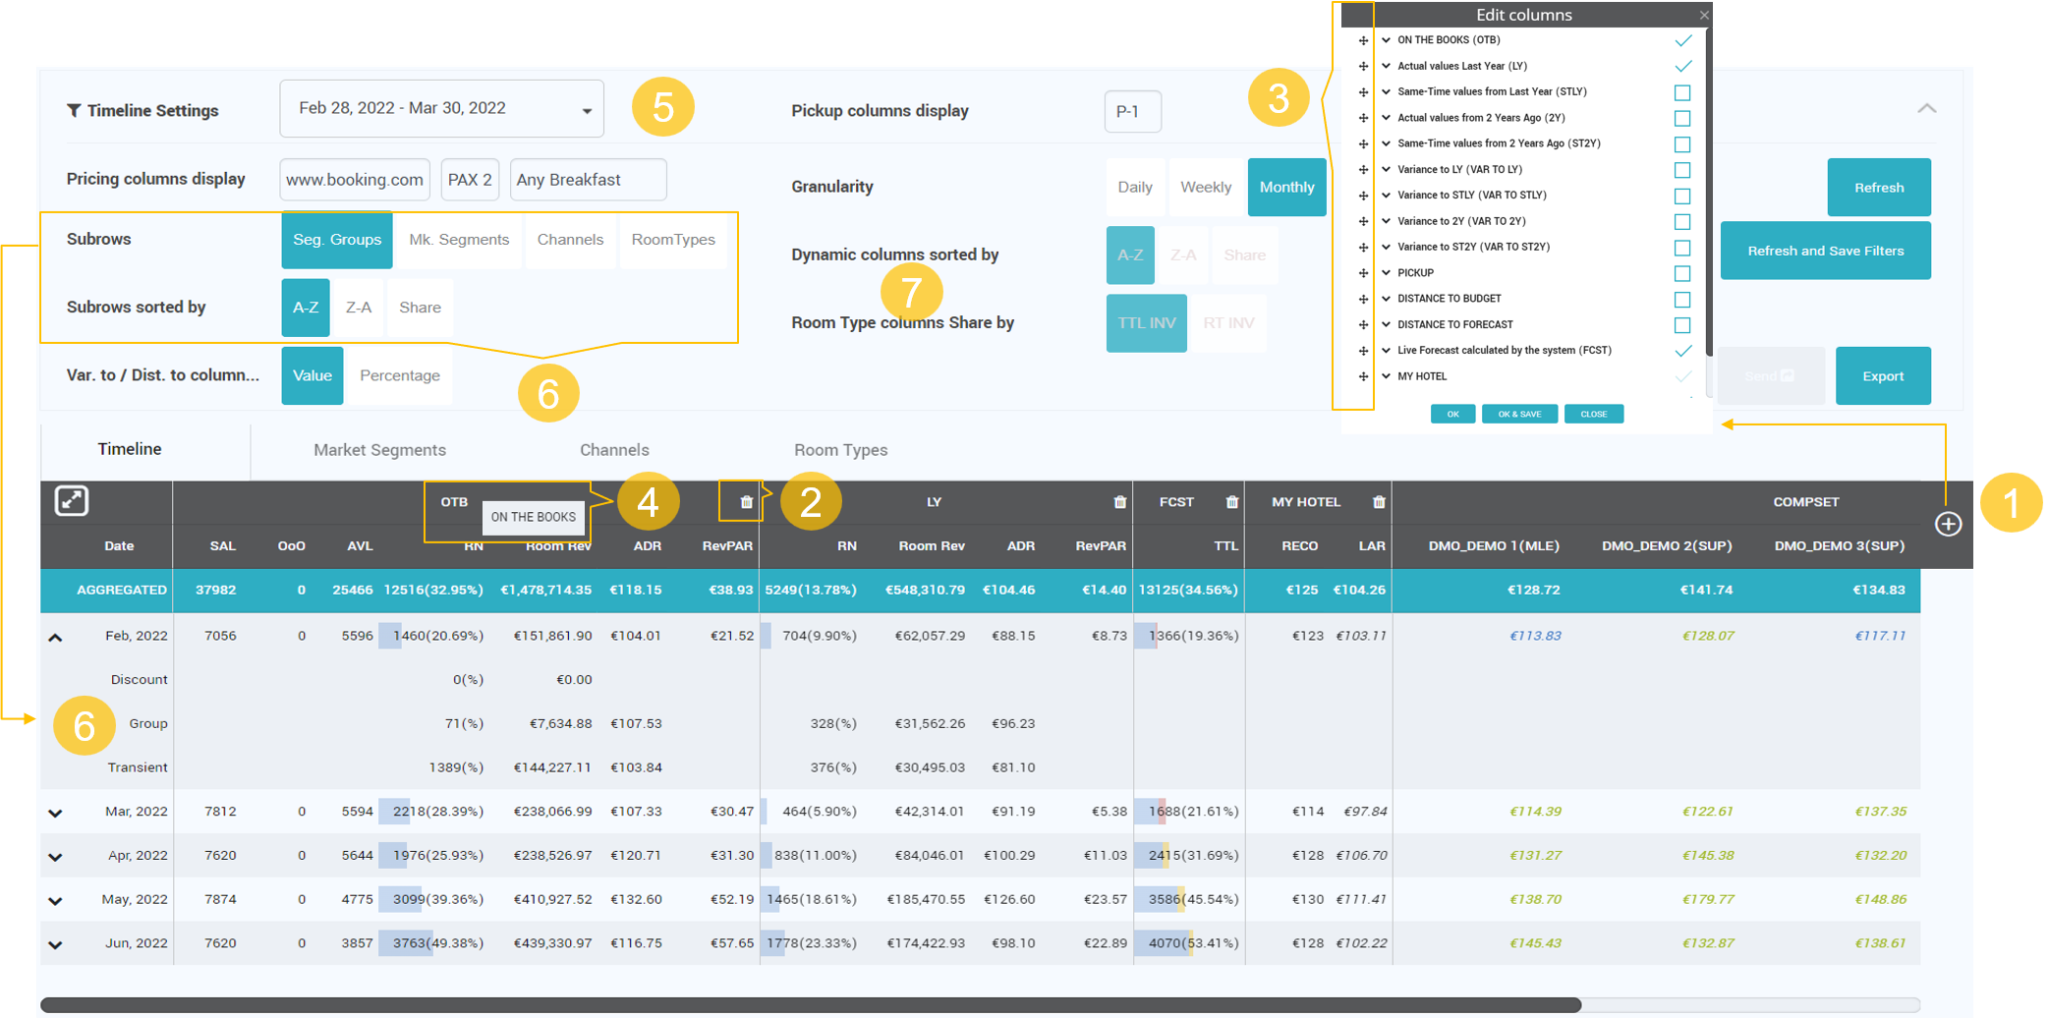Expand the Apr, 2022 row
2048x1018 pixels.
click(x=55, y=857)
